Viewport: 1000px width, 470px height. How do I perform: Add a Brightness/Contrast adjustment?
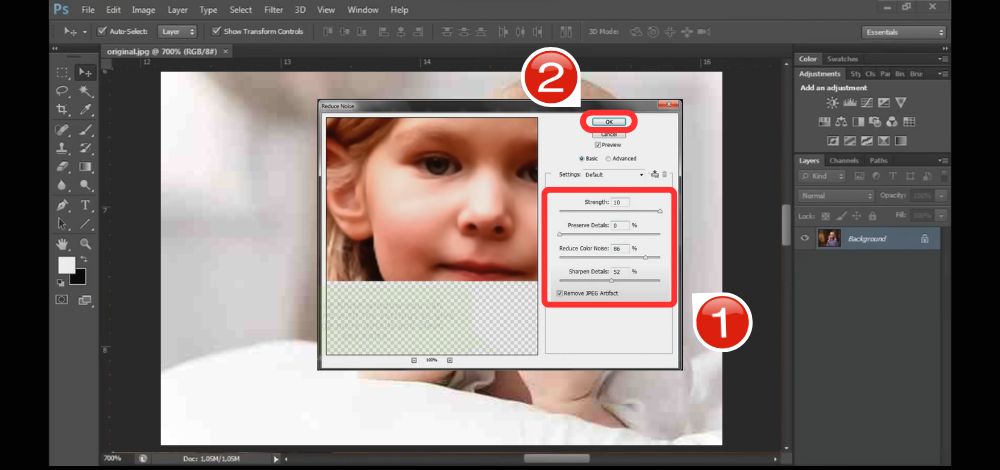click(832, 102)
